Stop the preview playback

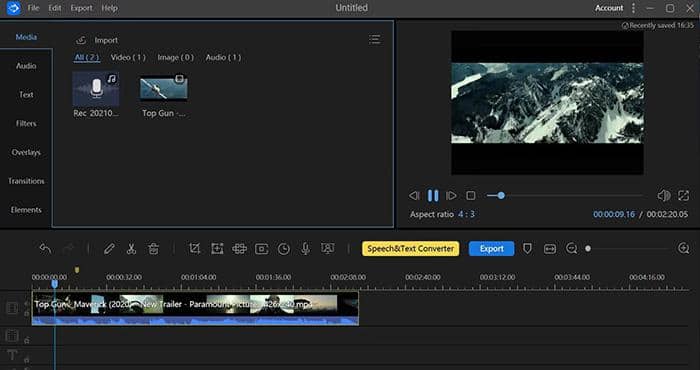pos(471,195)
